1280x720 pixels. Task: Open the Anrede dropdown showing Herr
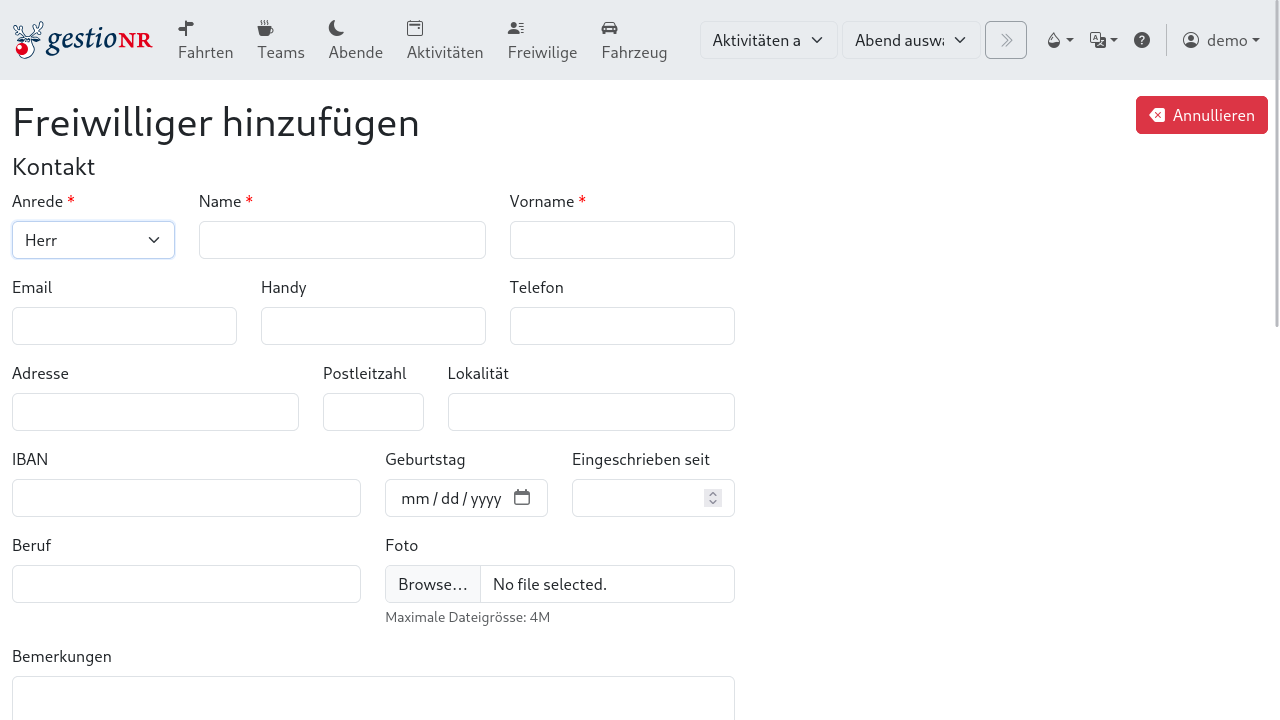(93, 240)
